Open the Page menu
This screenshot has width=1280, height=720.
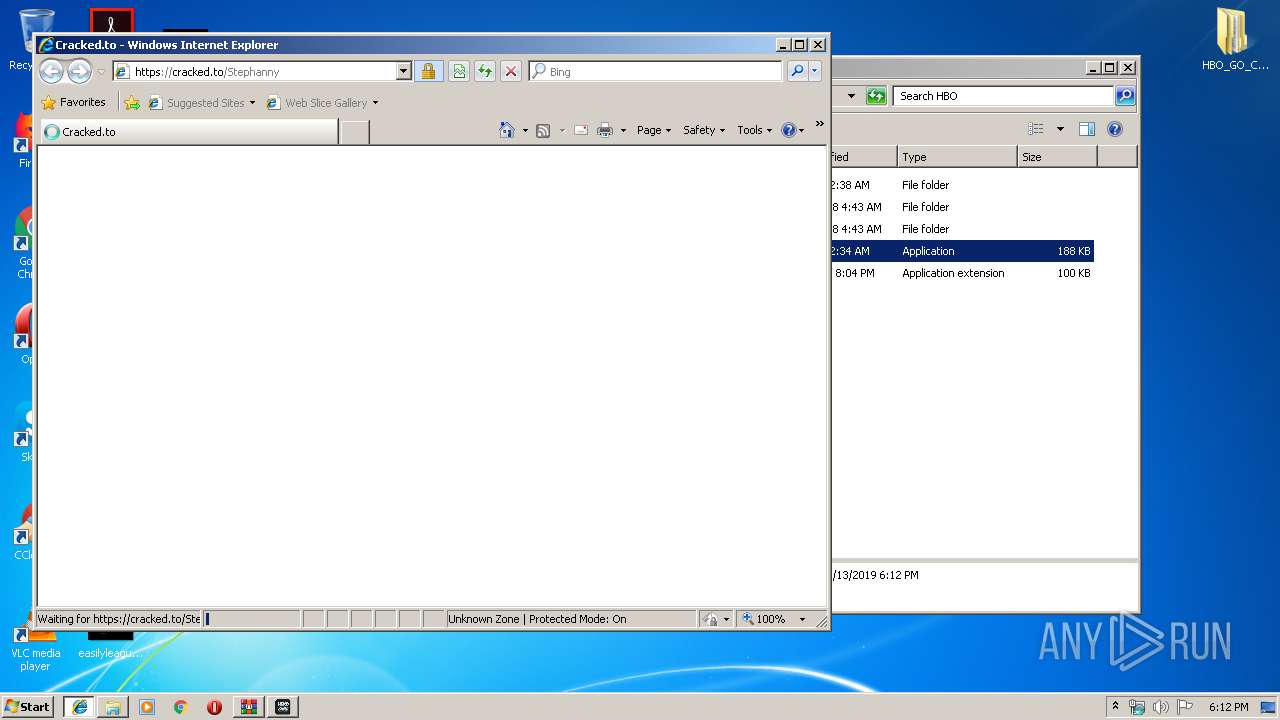click(x=654, y=130)
